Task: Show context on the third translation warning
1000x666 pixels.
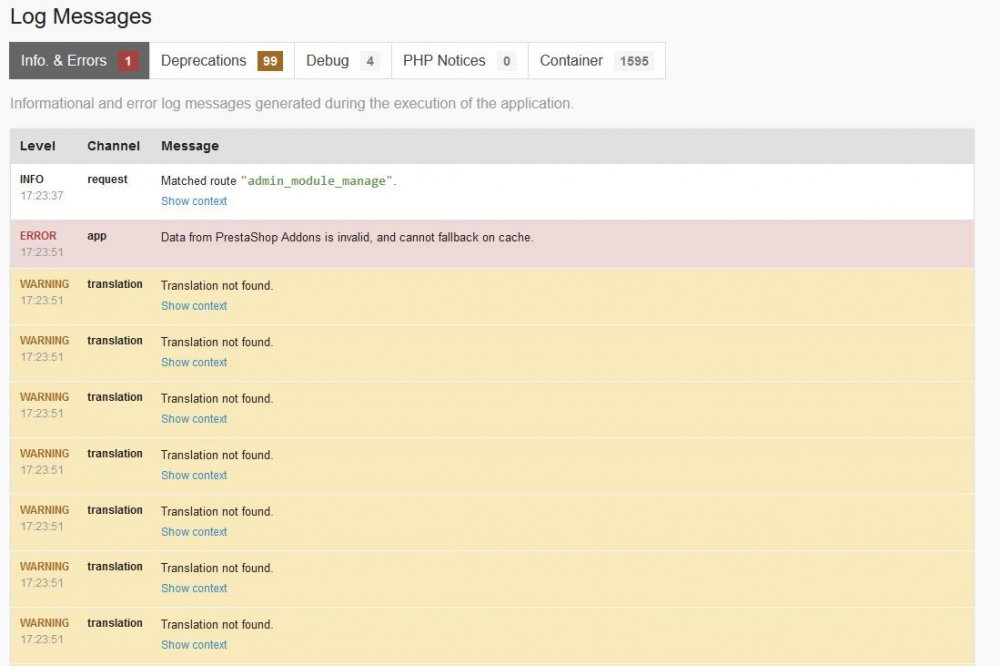Action: click(194, 419)
